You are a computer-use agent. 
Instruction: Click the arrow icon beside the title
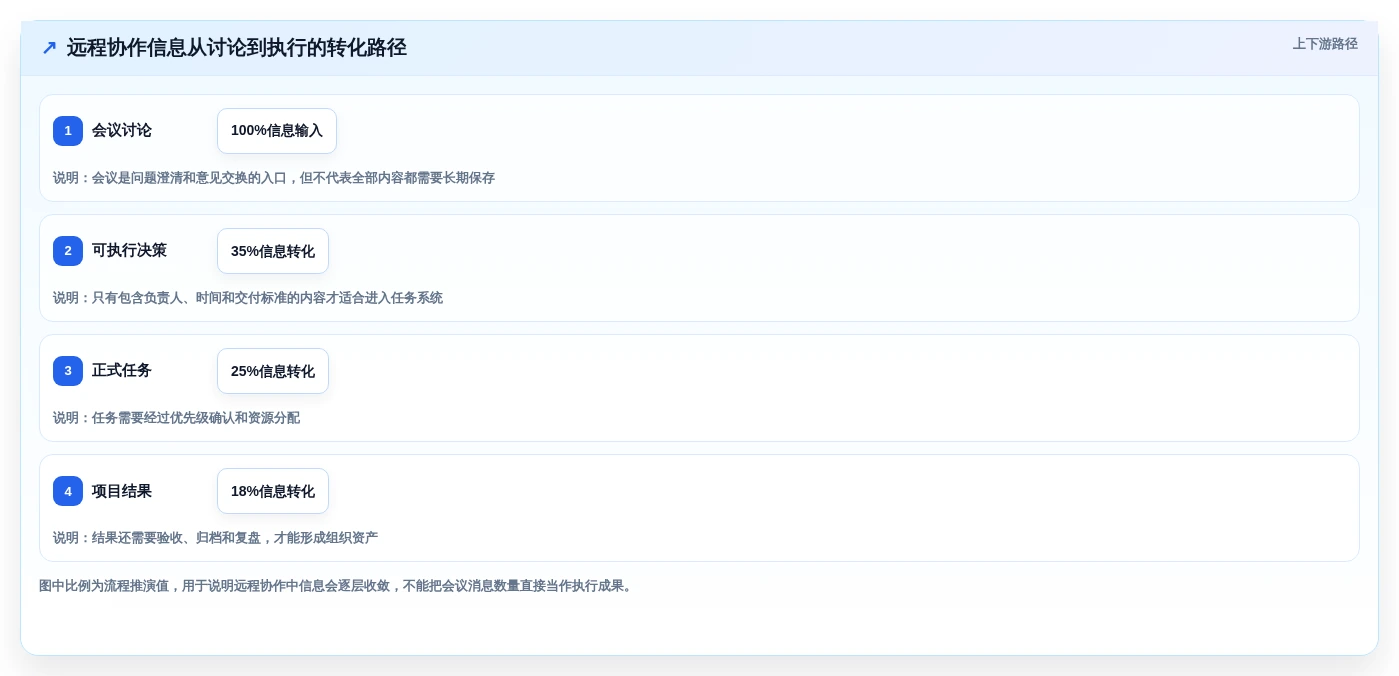pos(49,48)
